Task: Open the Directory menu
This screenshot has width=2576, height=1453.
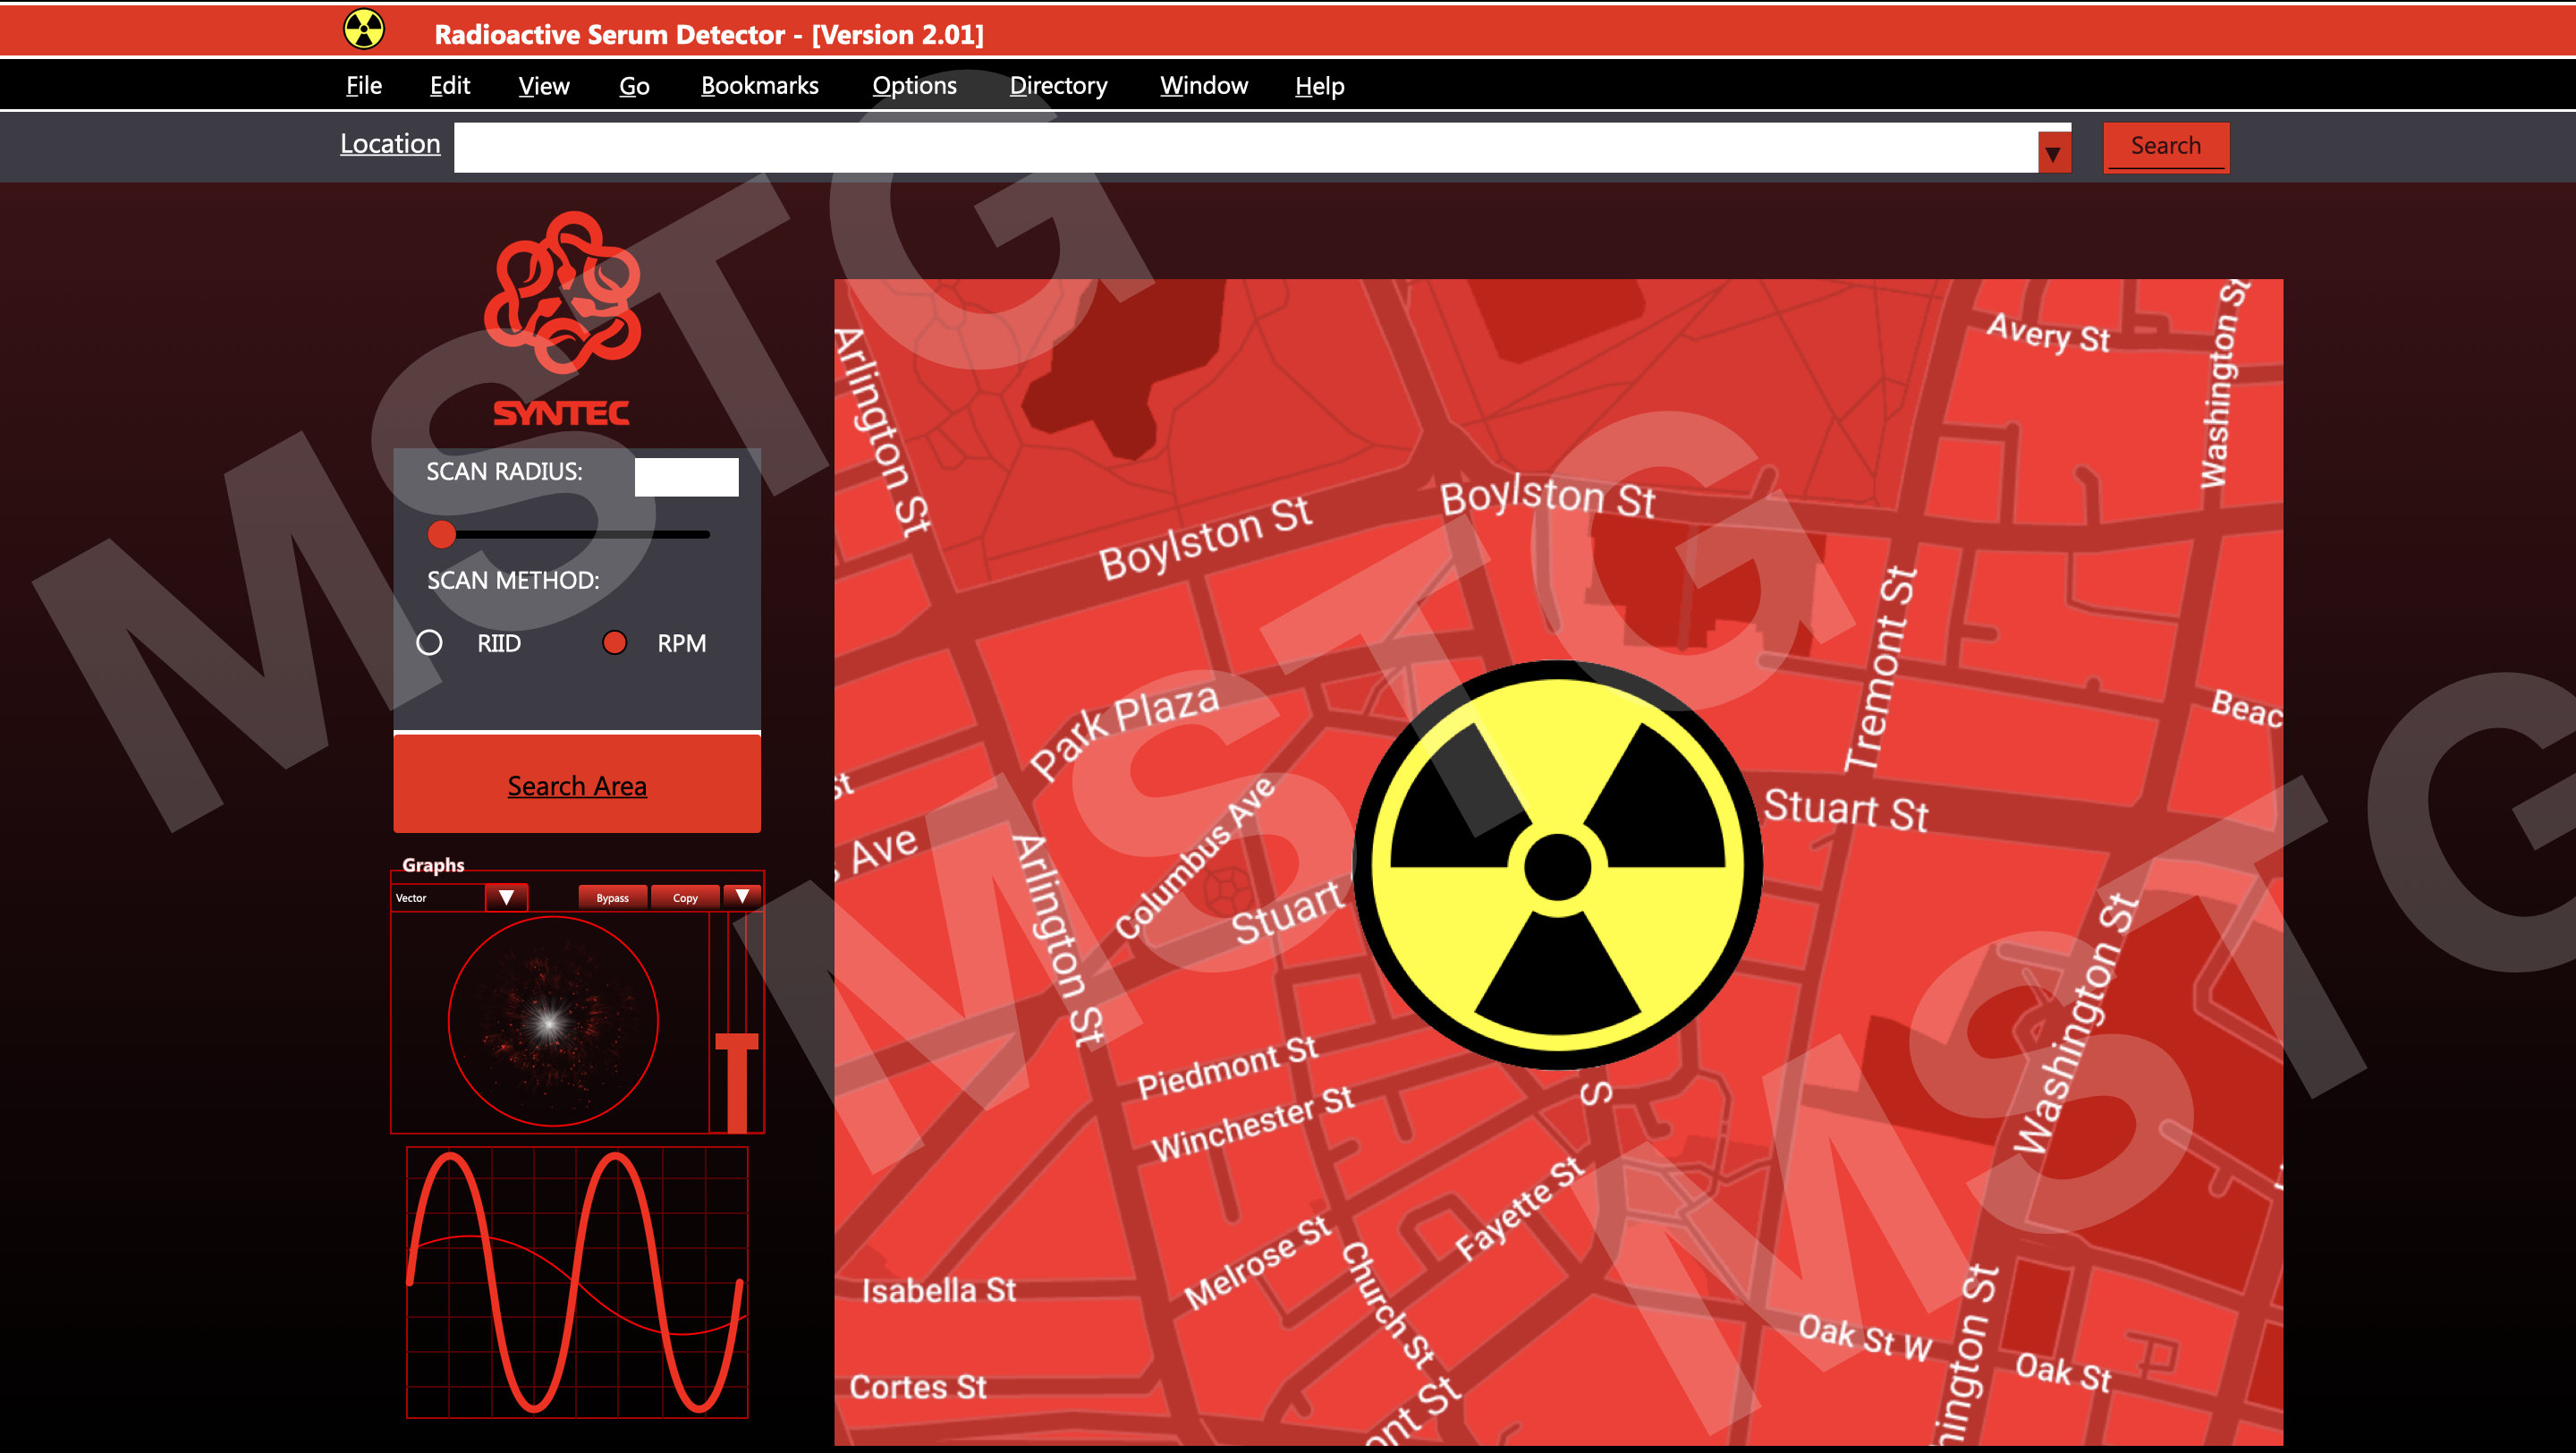Action: (x=1058, y=85)
